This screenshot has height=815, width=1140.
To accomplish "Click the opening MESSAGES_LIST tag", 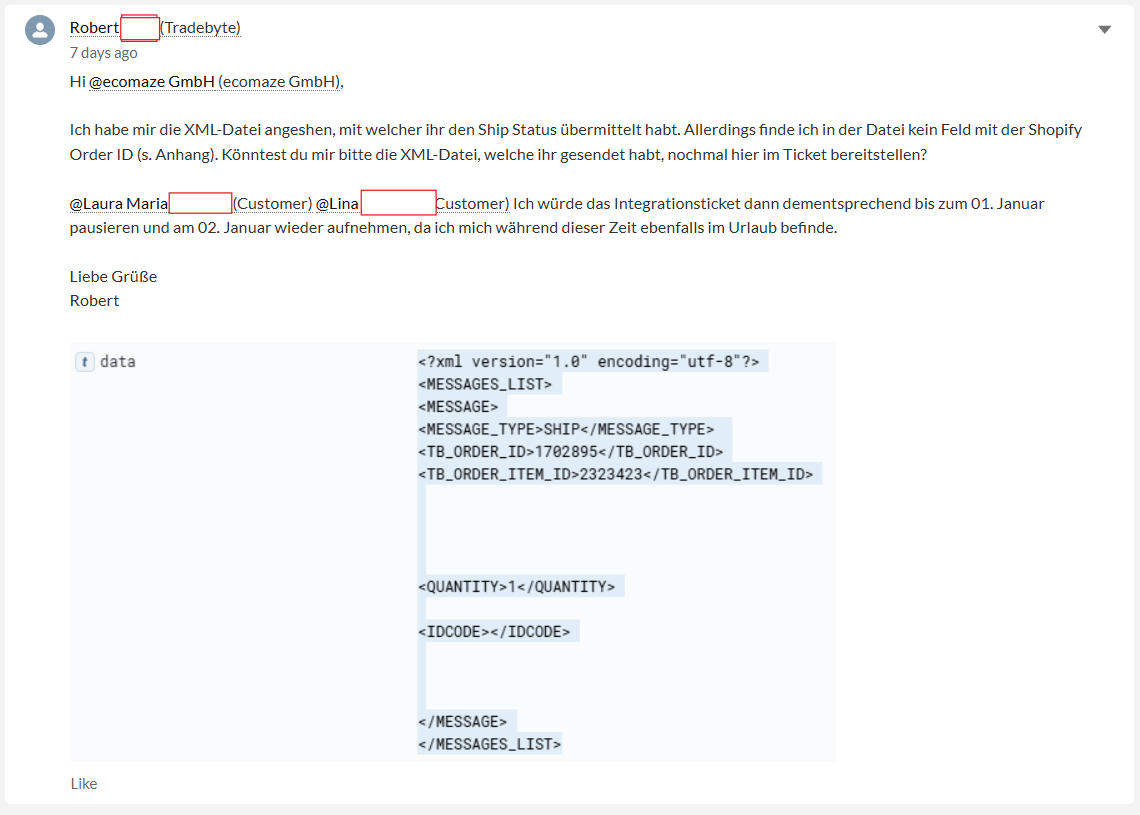I will 485,384.
